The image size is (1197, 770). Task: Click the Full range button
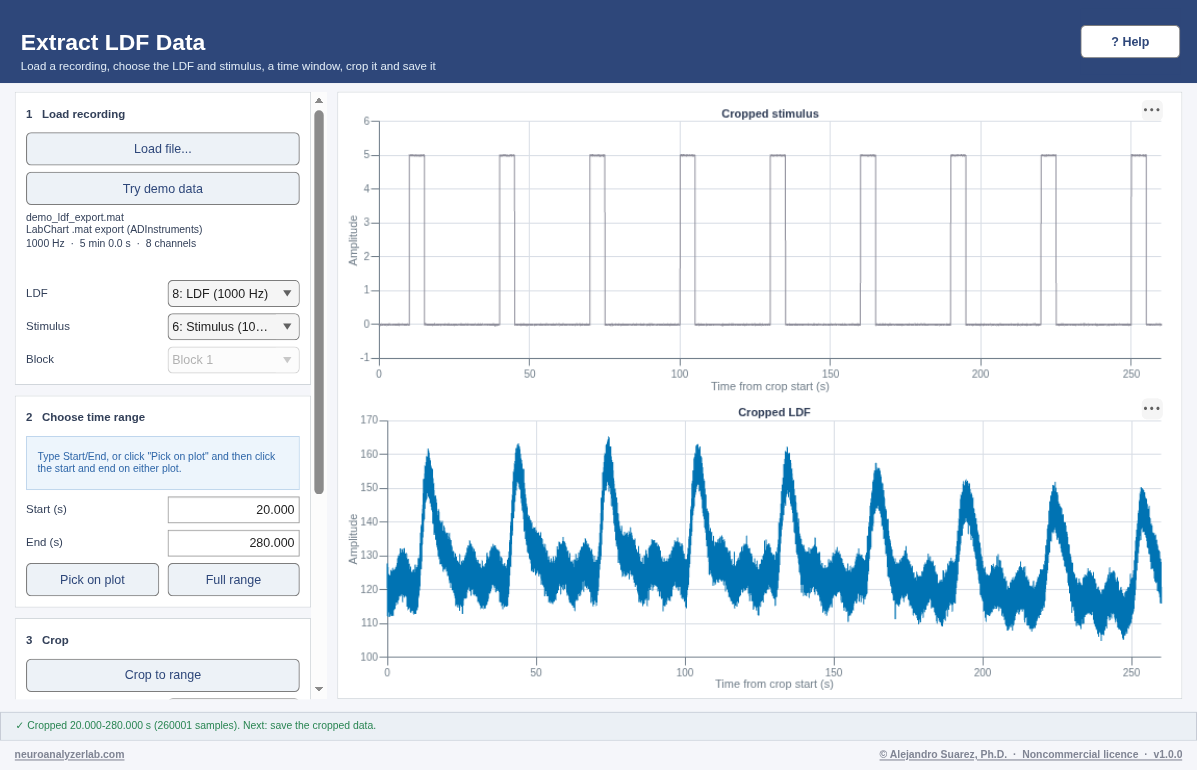pyautogui.click(x=234, y=580)
